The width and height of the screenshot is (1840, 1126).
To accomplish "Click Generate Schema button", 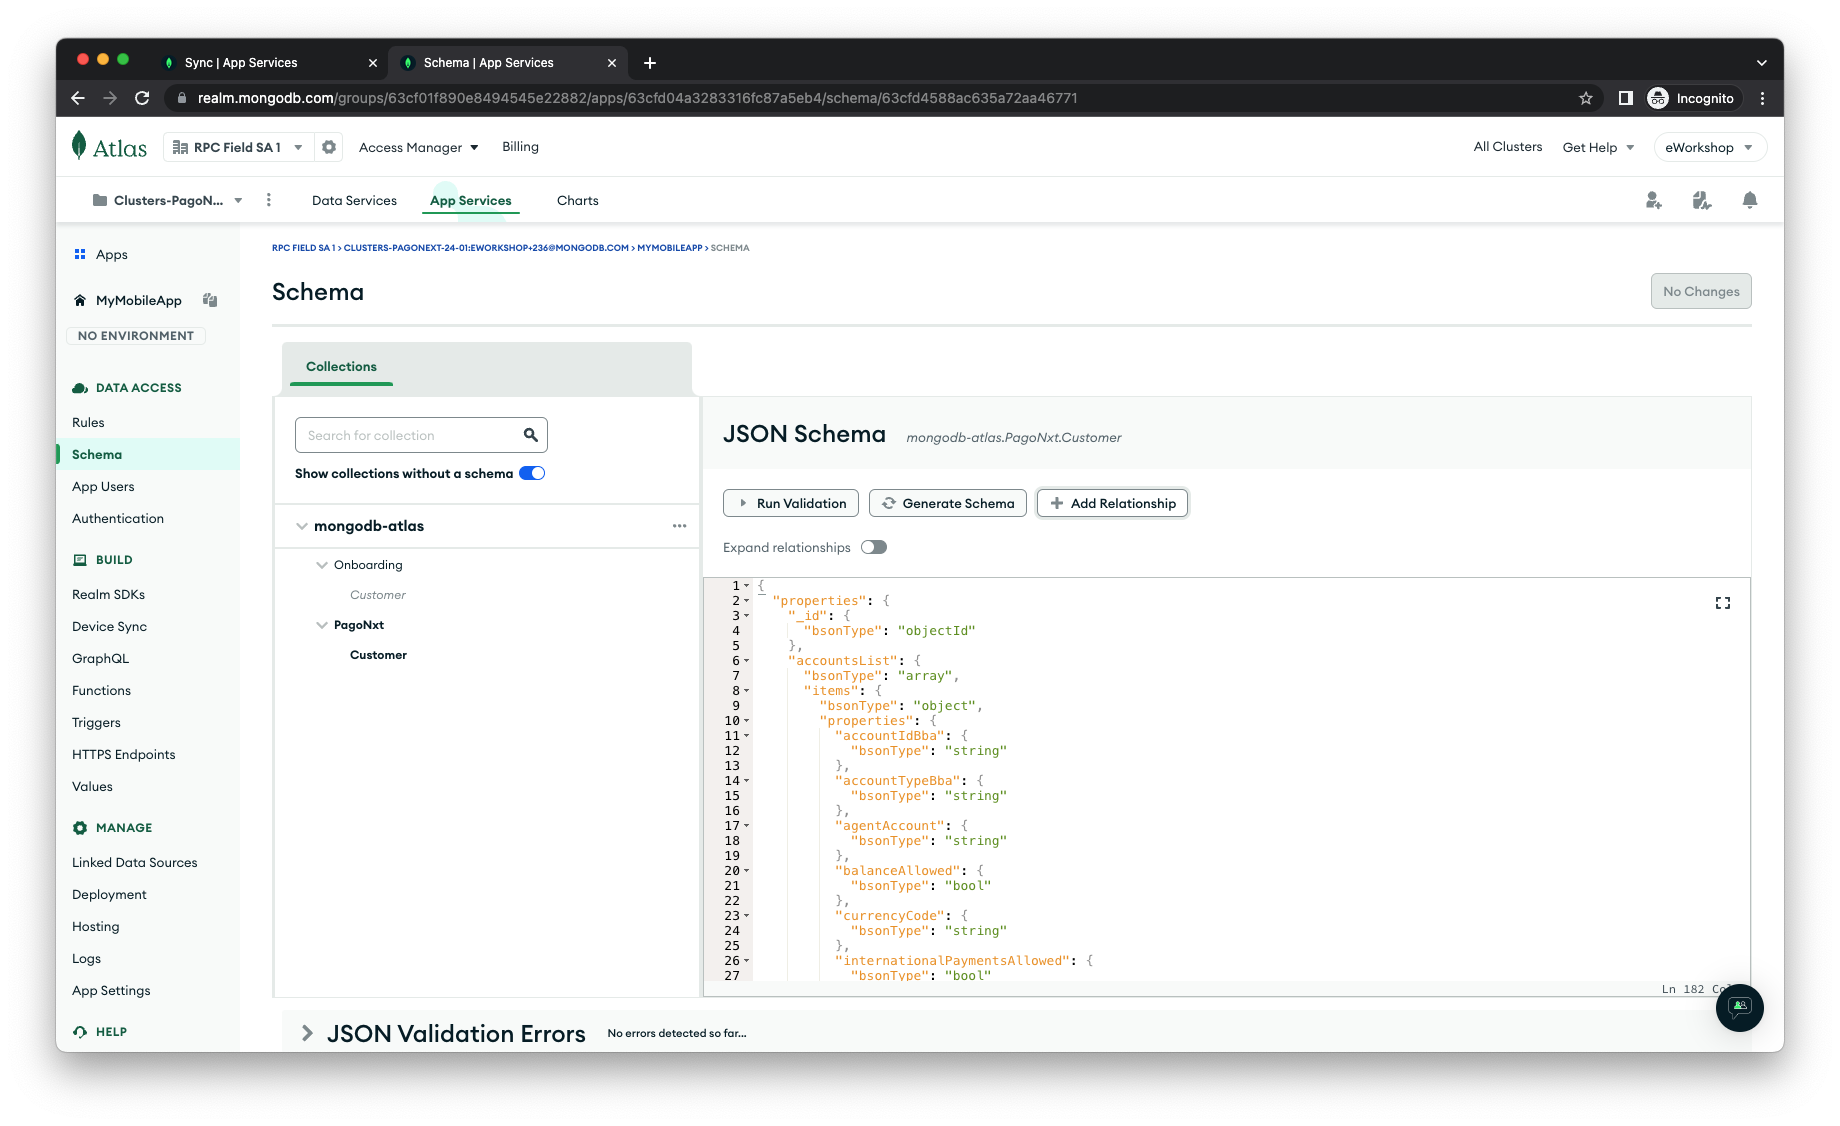I will [948, 503].
